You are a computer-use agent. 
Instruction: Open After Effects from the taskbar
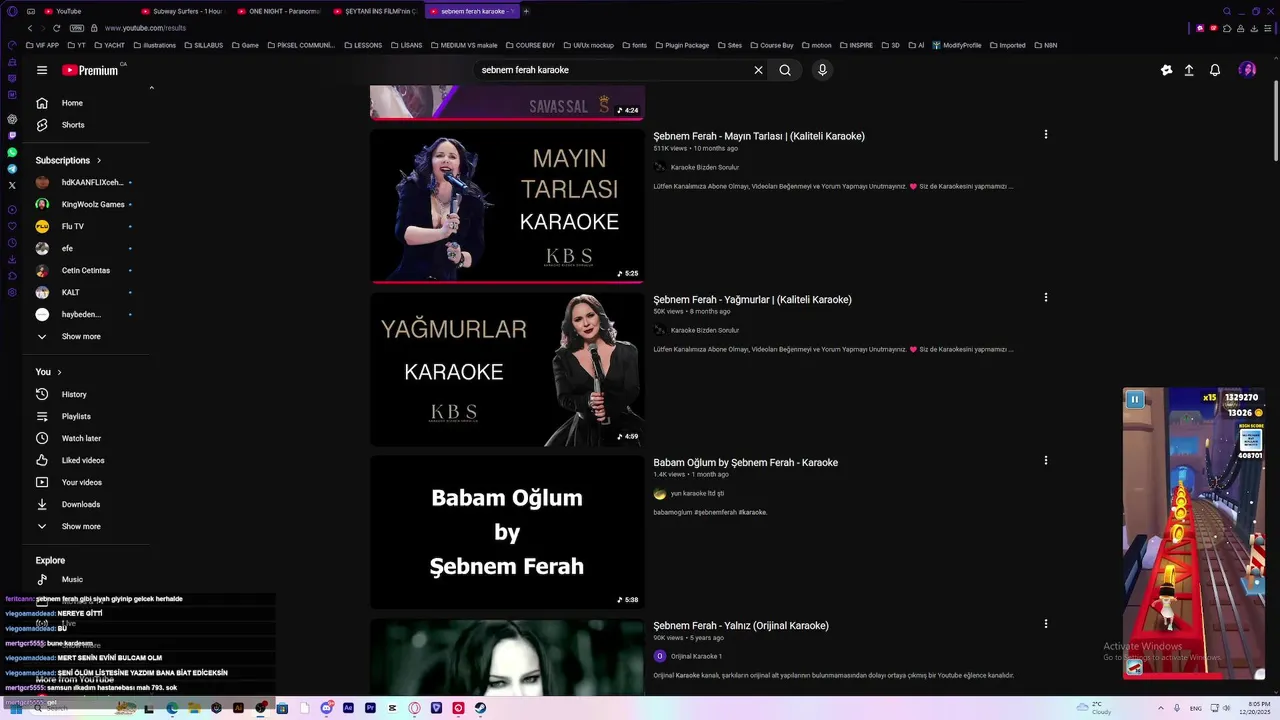[x=348, y=708]
